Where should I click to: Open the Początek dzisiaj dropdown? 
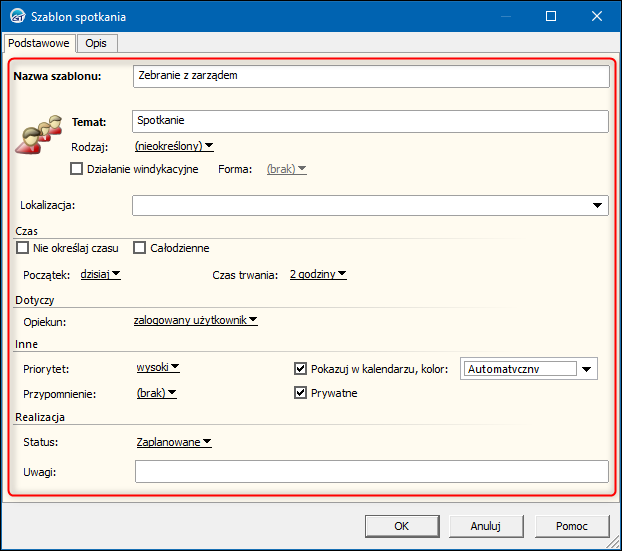[x=100, y=274]
